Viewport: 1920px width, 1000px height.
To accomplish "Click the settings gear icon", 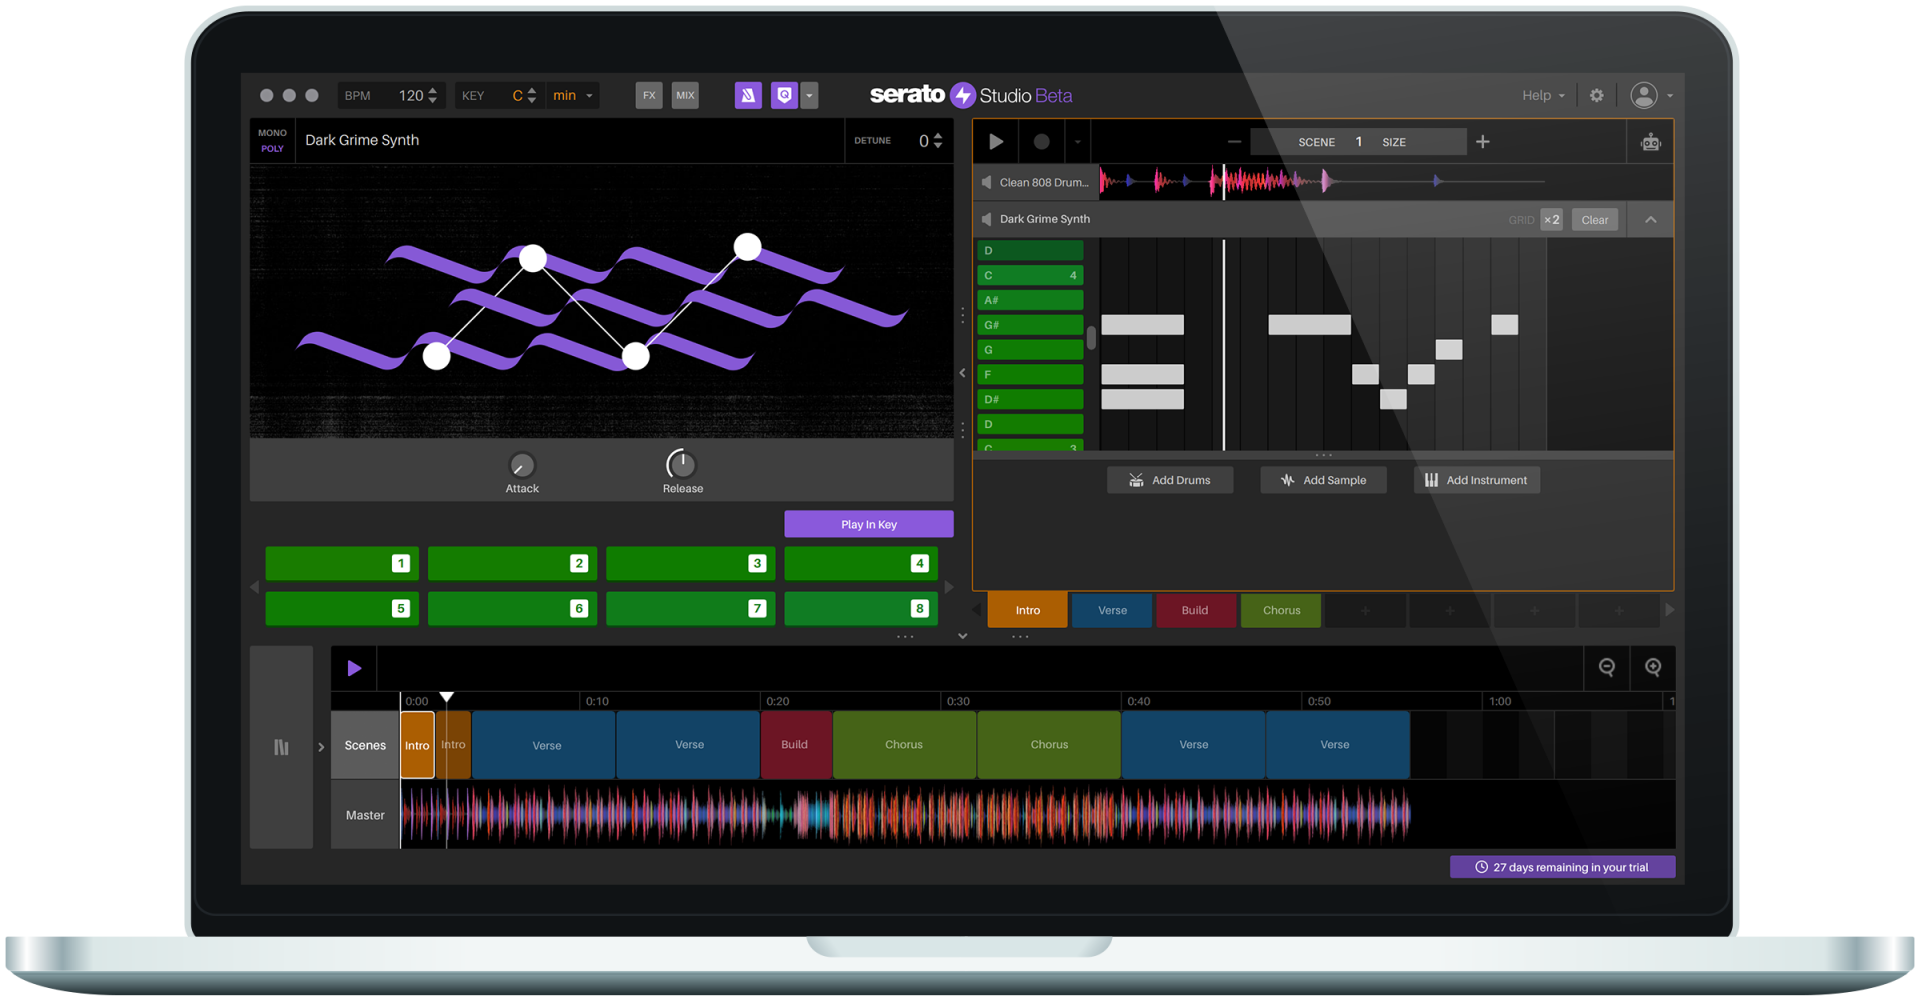I will (1596, 96).
